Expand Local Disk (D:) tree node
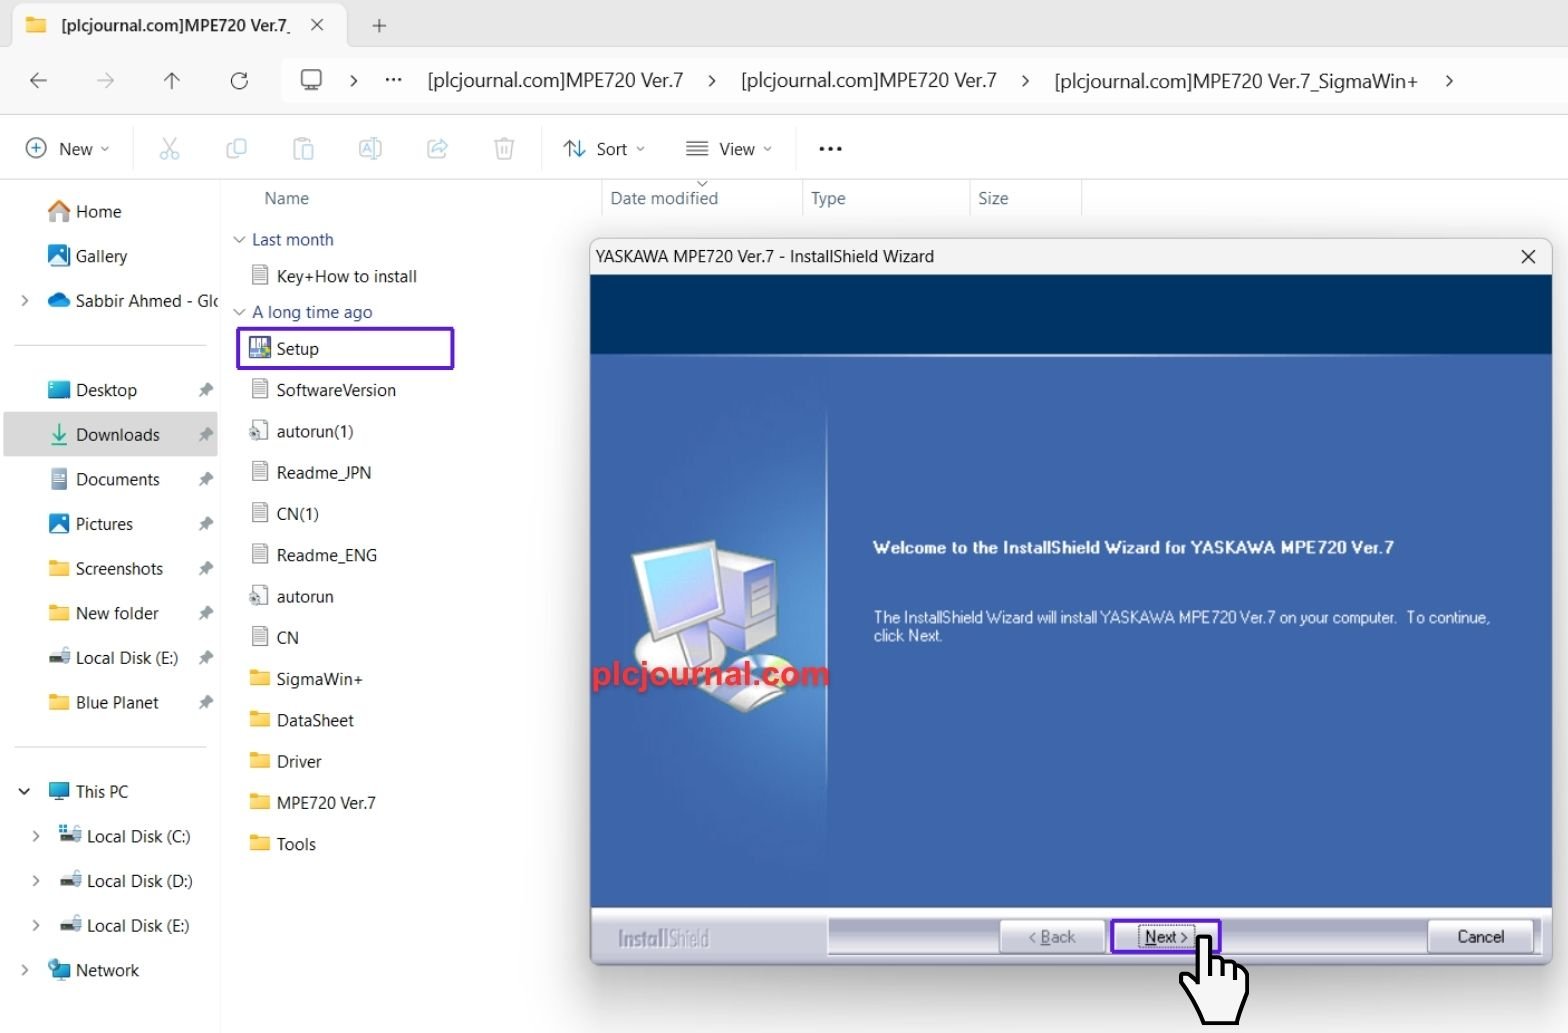 pyautogui.click(x=36, y=881)
